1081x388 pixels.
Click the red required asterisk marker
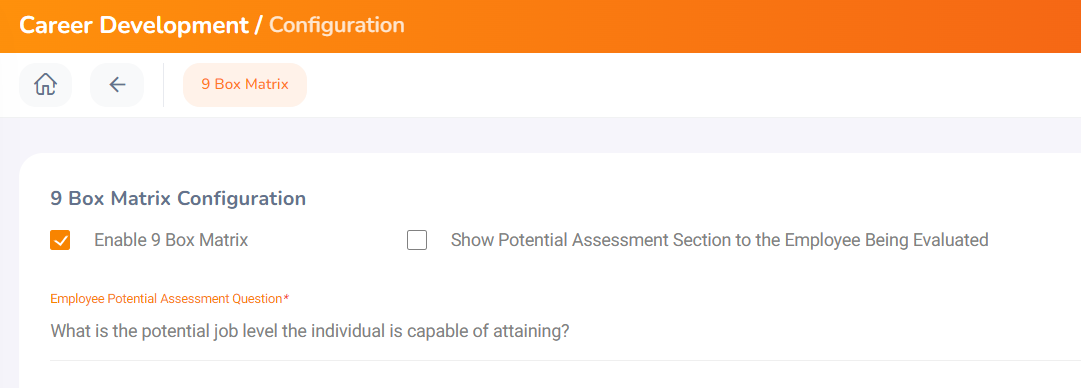point(286,298)
